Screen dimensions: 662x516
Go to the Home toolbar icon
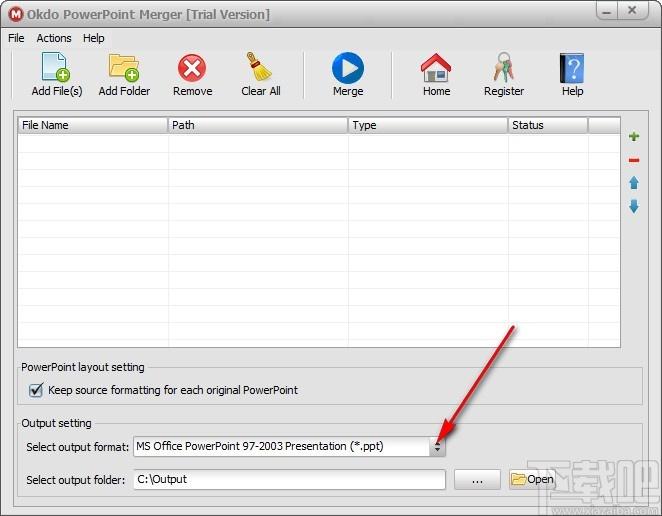click(x=436, y=68)
